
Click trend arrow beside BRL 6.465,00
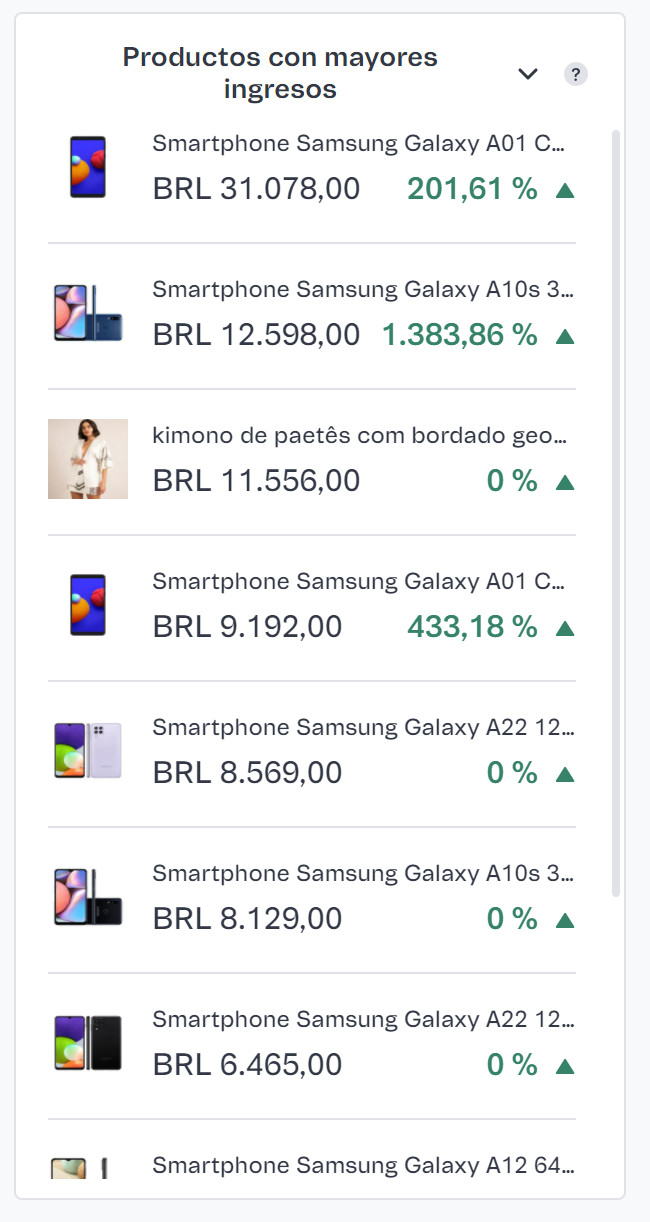[565, 1066]
